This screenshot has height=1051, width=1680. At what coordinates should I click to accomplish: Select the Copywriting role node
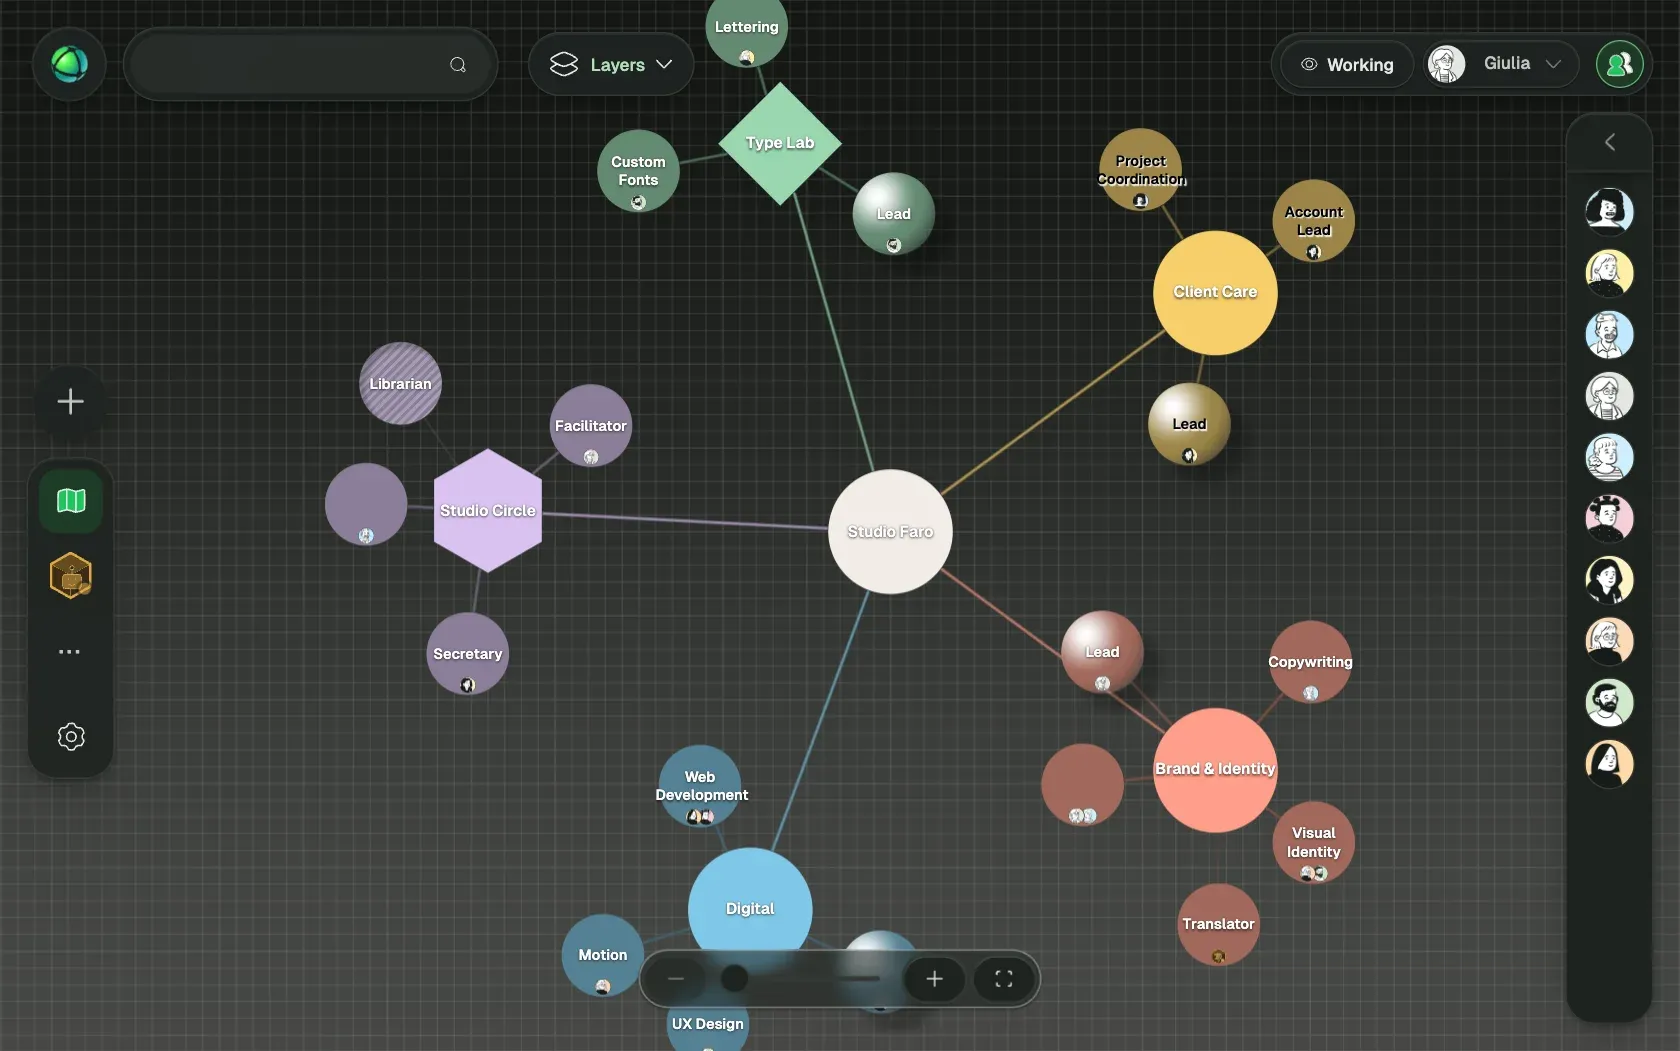(1310, 661)
